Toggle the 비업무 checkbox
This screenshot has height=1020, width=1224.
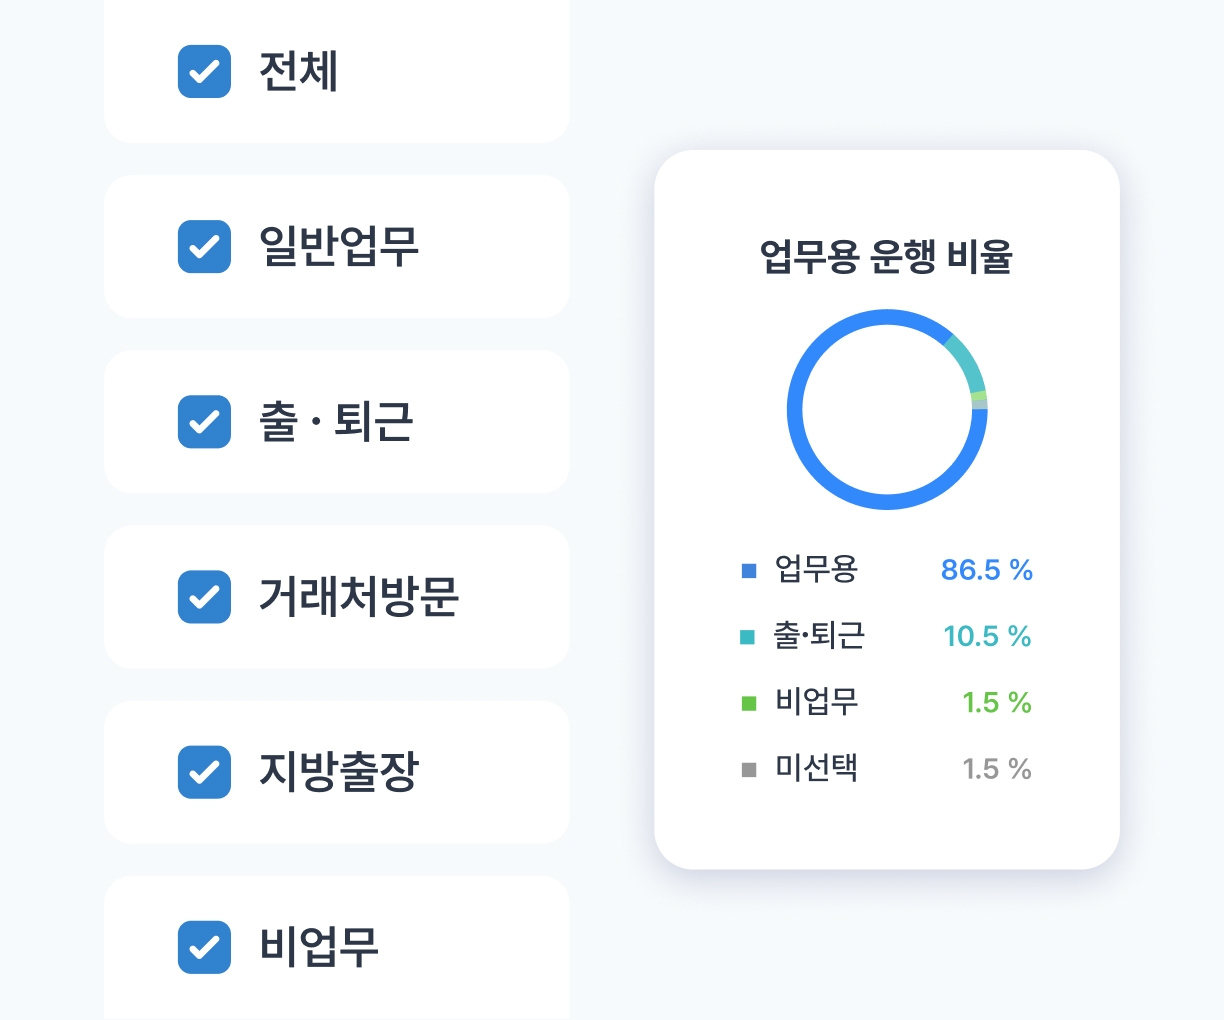[204, 947]
